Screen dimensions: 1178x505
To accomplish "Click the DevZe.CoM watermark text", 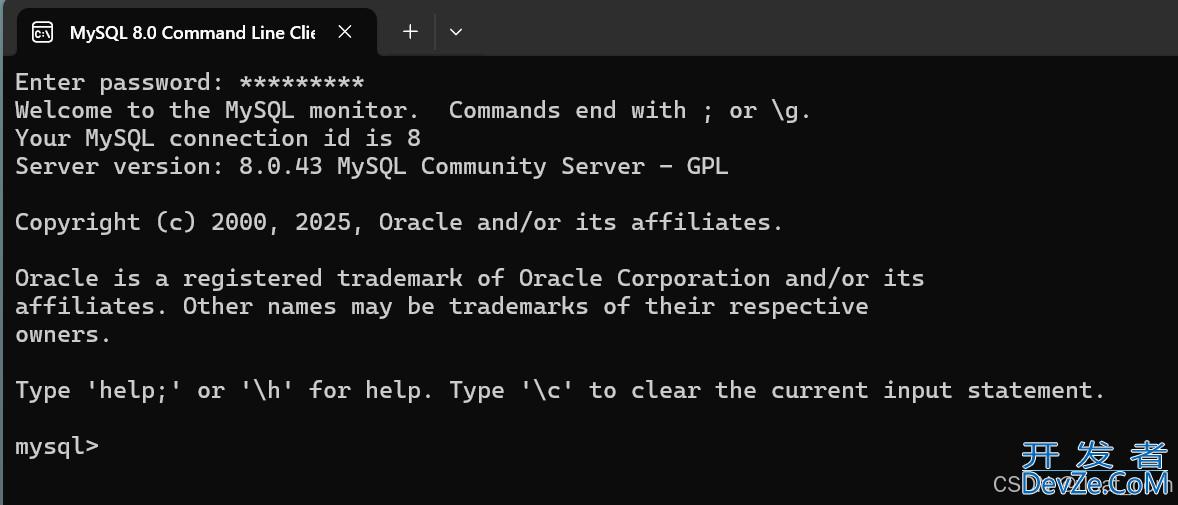I will tap(1094, 485).
